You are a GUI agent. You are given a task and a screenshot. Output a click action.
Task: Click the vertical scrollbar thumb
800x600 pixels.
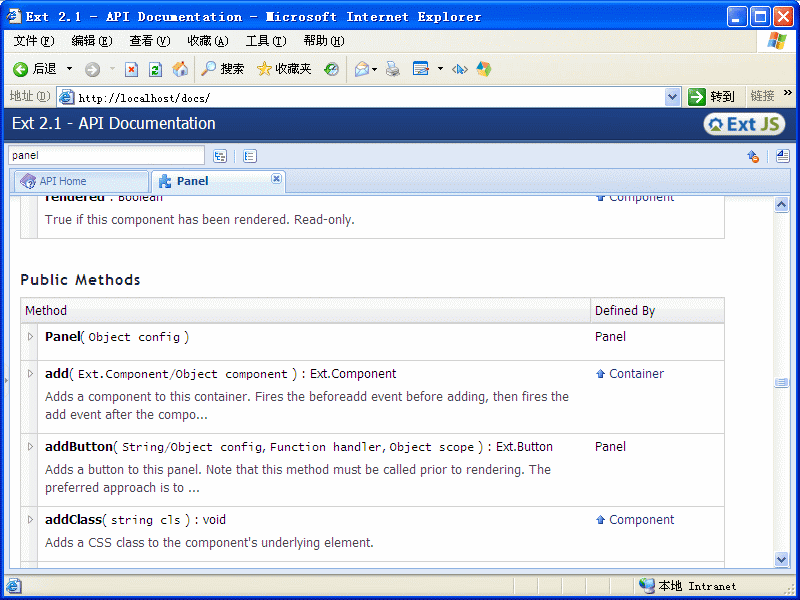(x=782, y=383)
